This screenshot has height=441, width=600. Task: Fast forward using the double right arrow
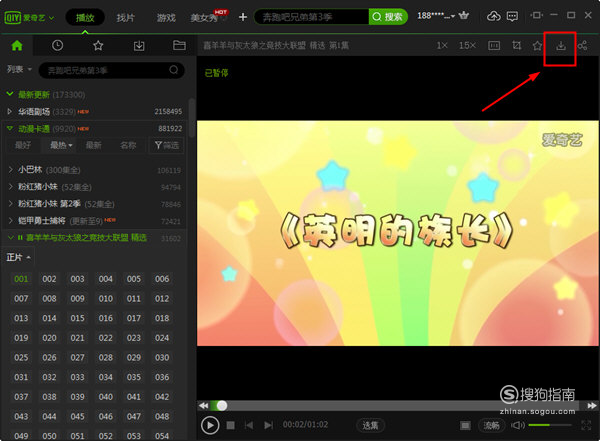tap(592, 405)
